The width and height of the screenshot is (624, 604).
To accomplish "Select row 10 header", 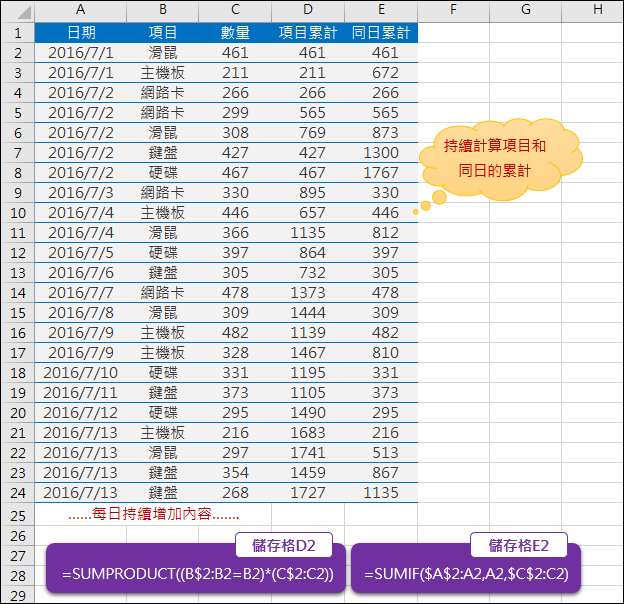I will click(18, 213).
